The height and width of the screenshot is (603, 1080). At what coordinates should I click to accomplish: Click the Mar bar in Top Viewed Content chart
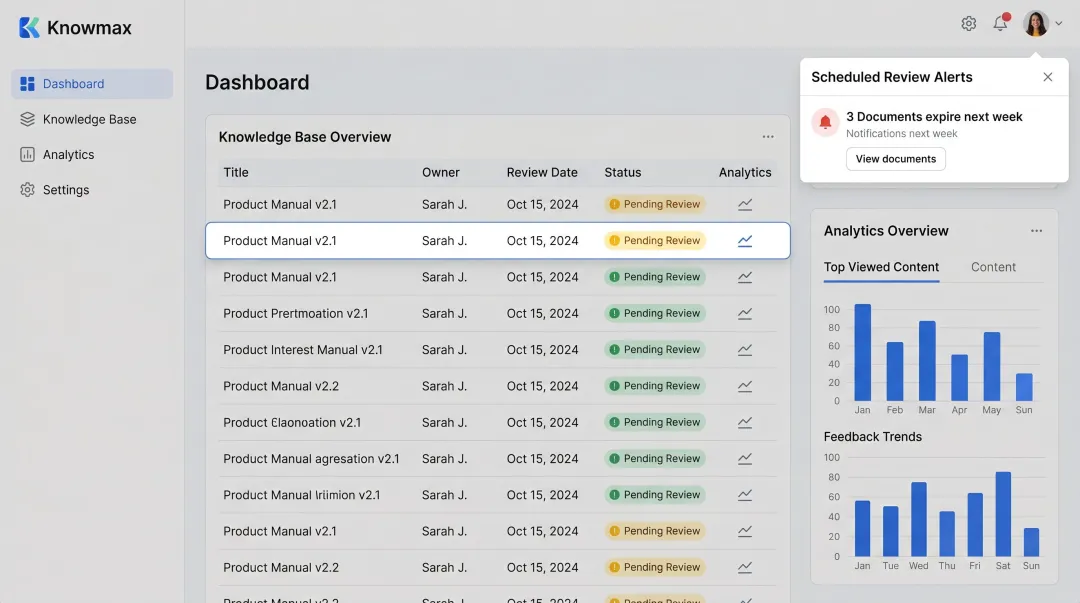(x=927, y=360)
